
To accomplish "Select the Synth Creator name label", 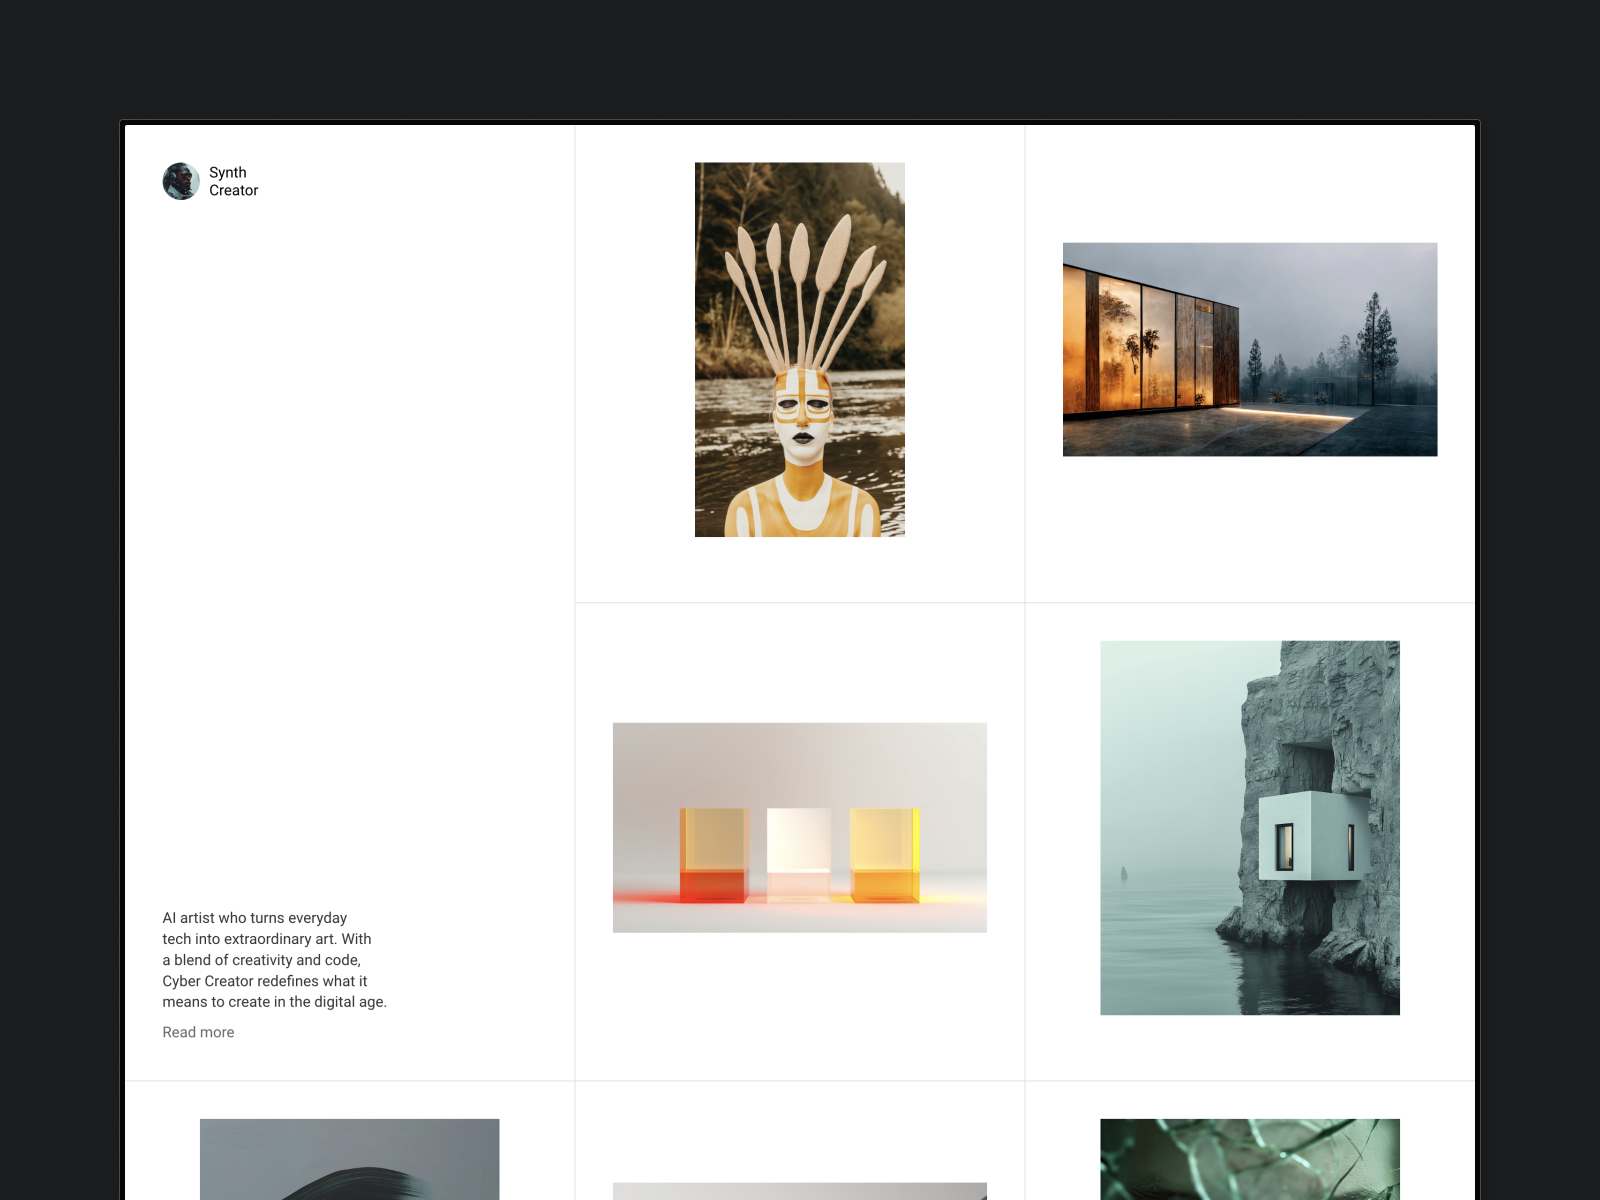I will coord(232,181).
